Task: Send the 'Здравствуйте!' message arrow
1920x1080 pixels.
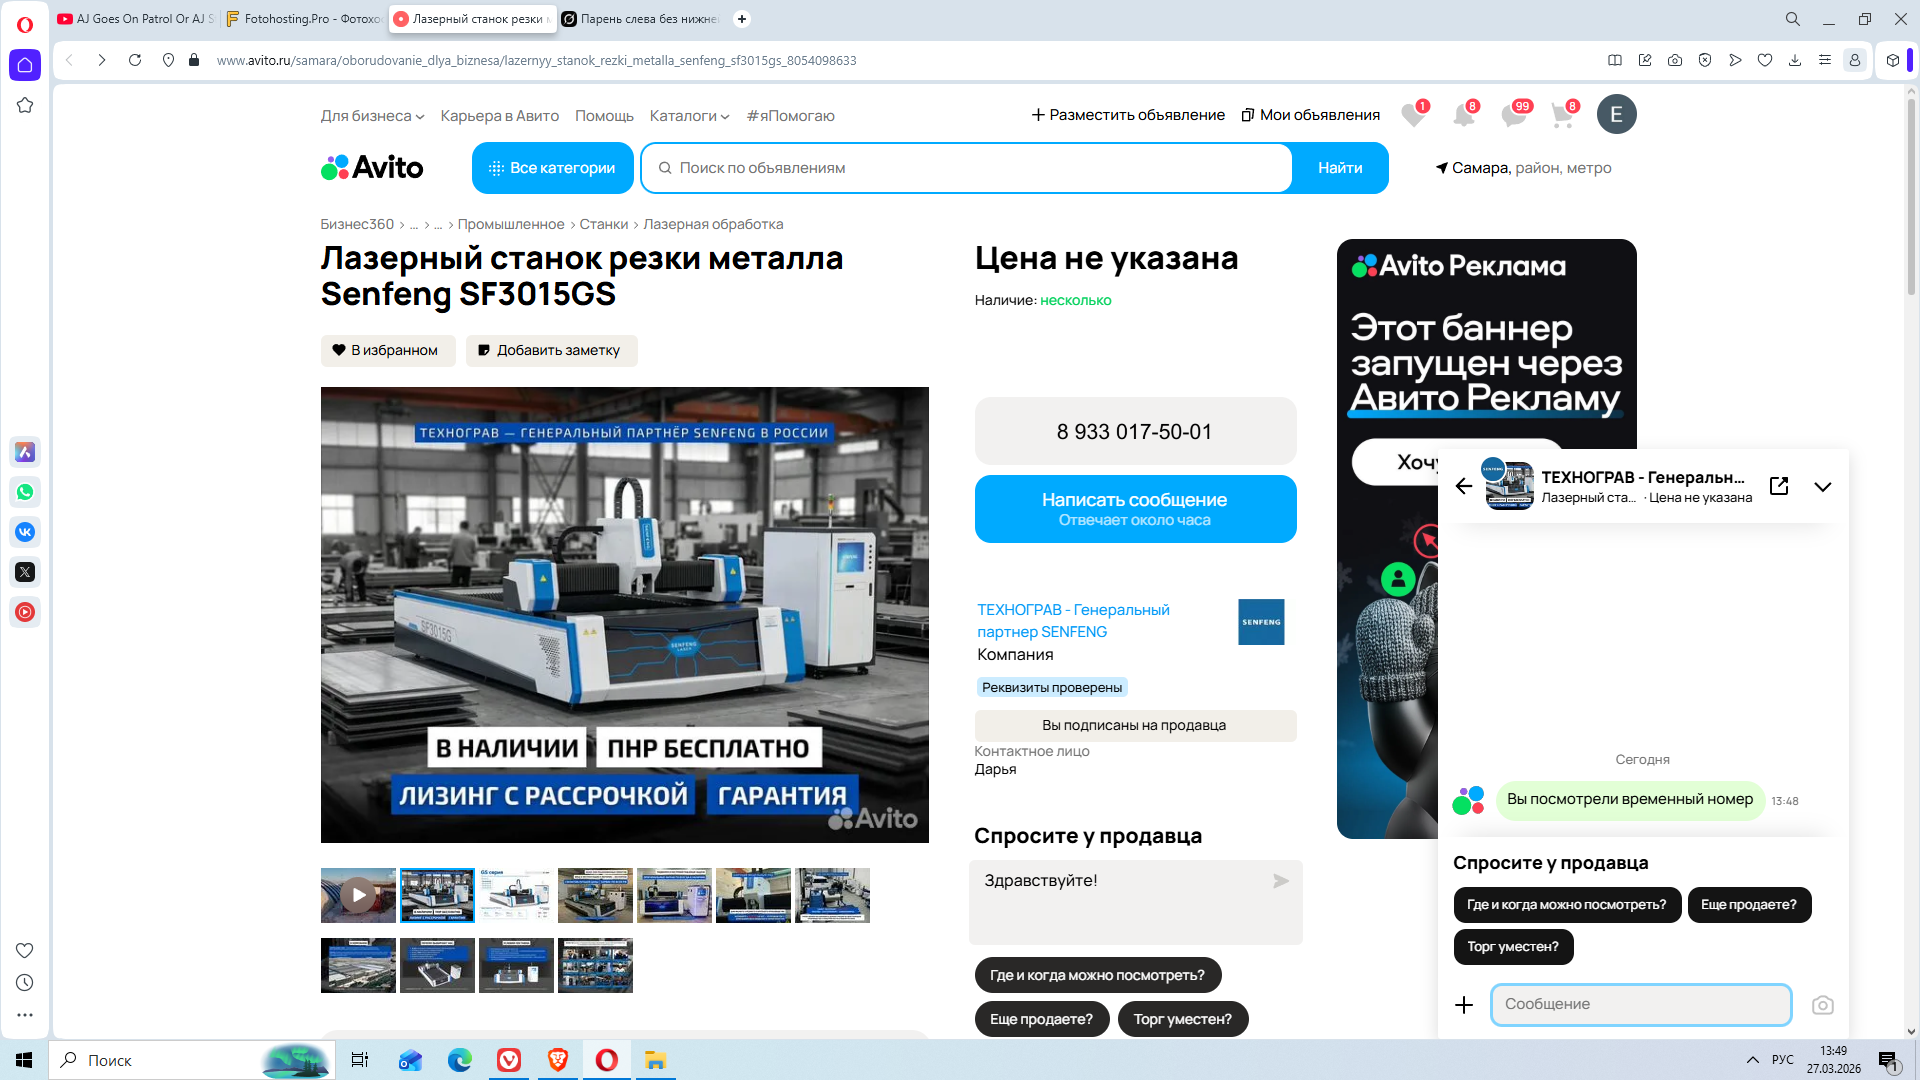Action: pos(1280,881)
